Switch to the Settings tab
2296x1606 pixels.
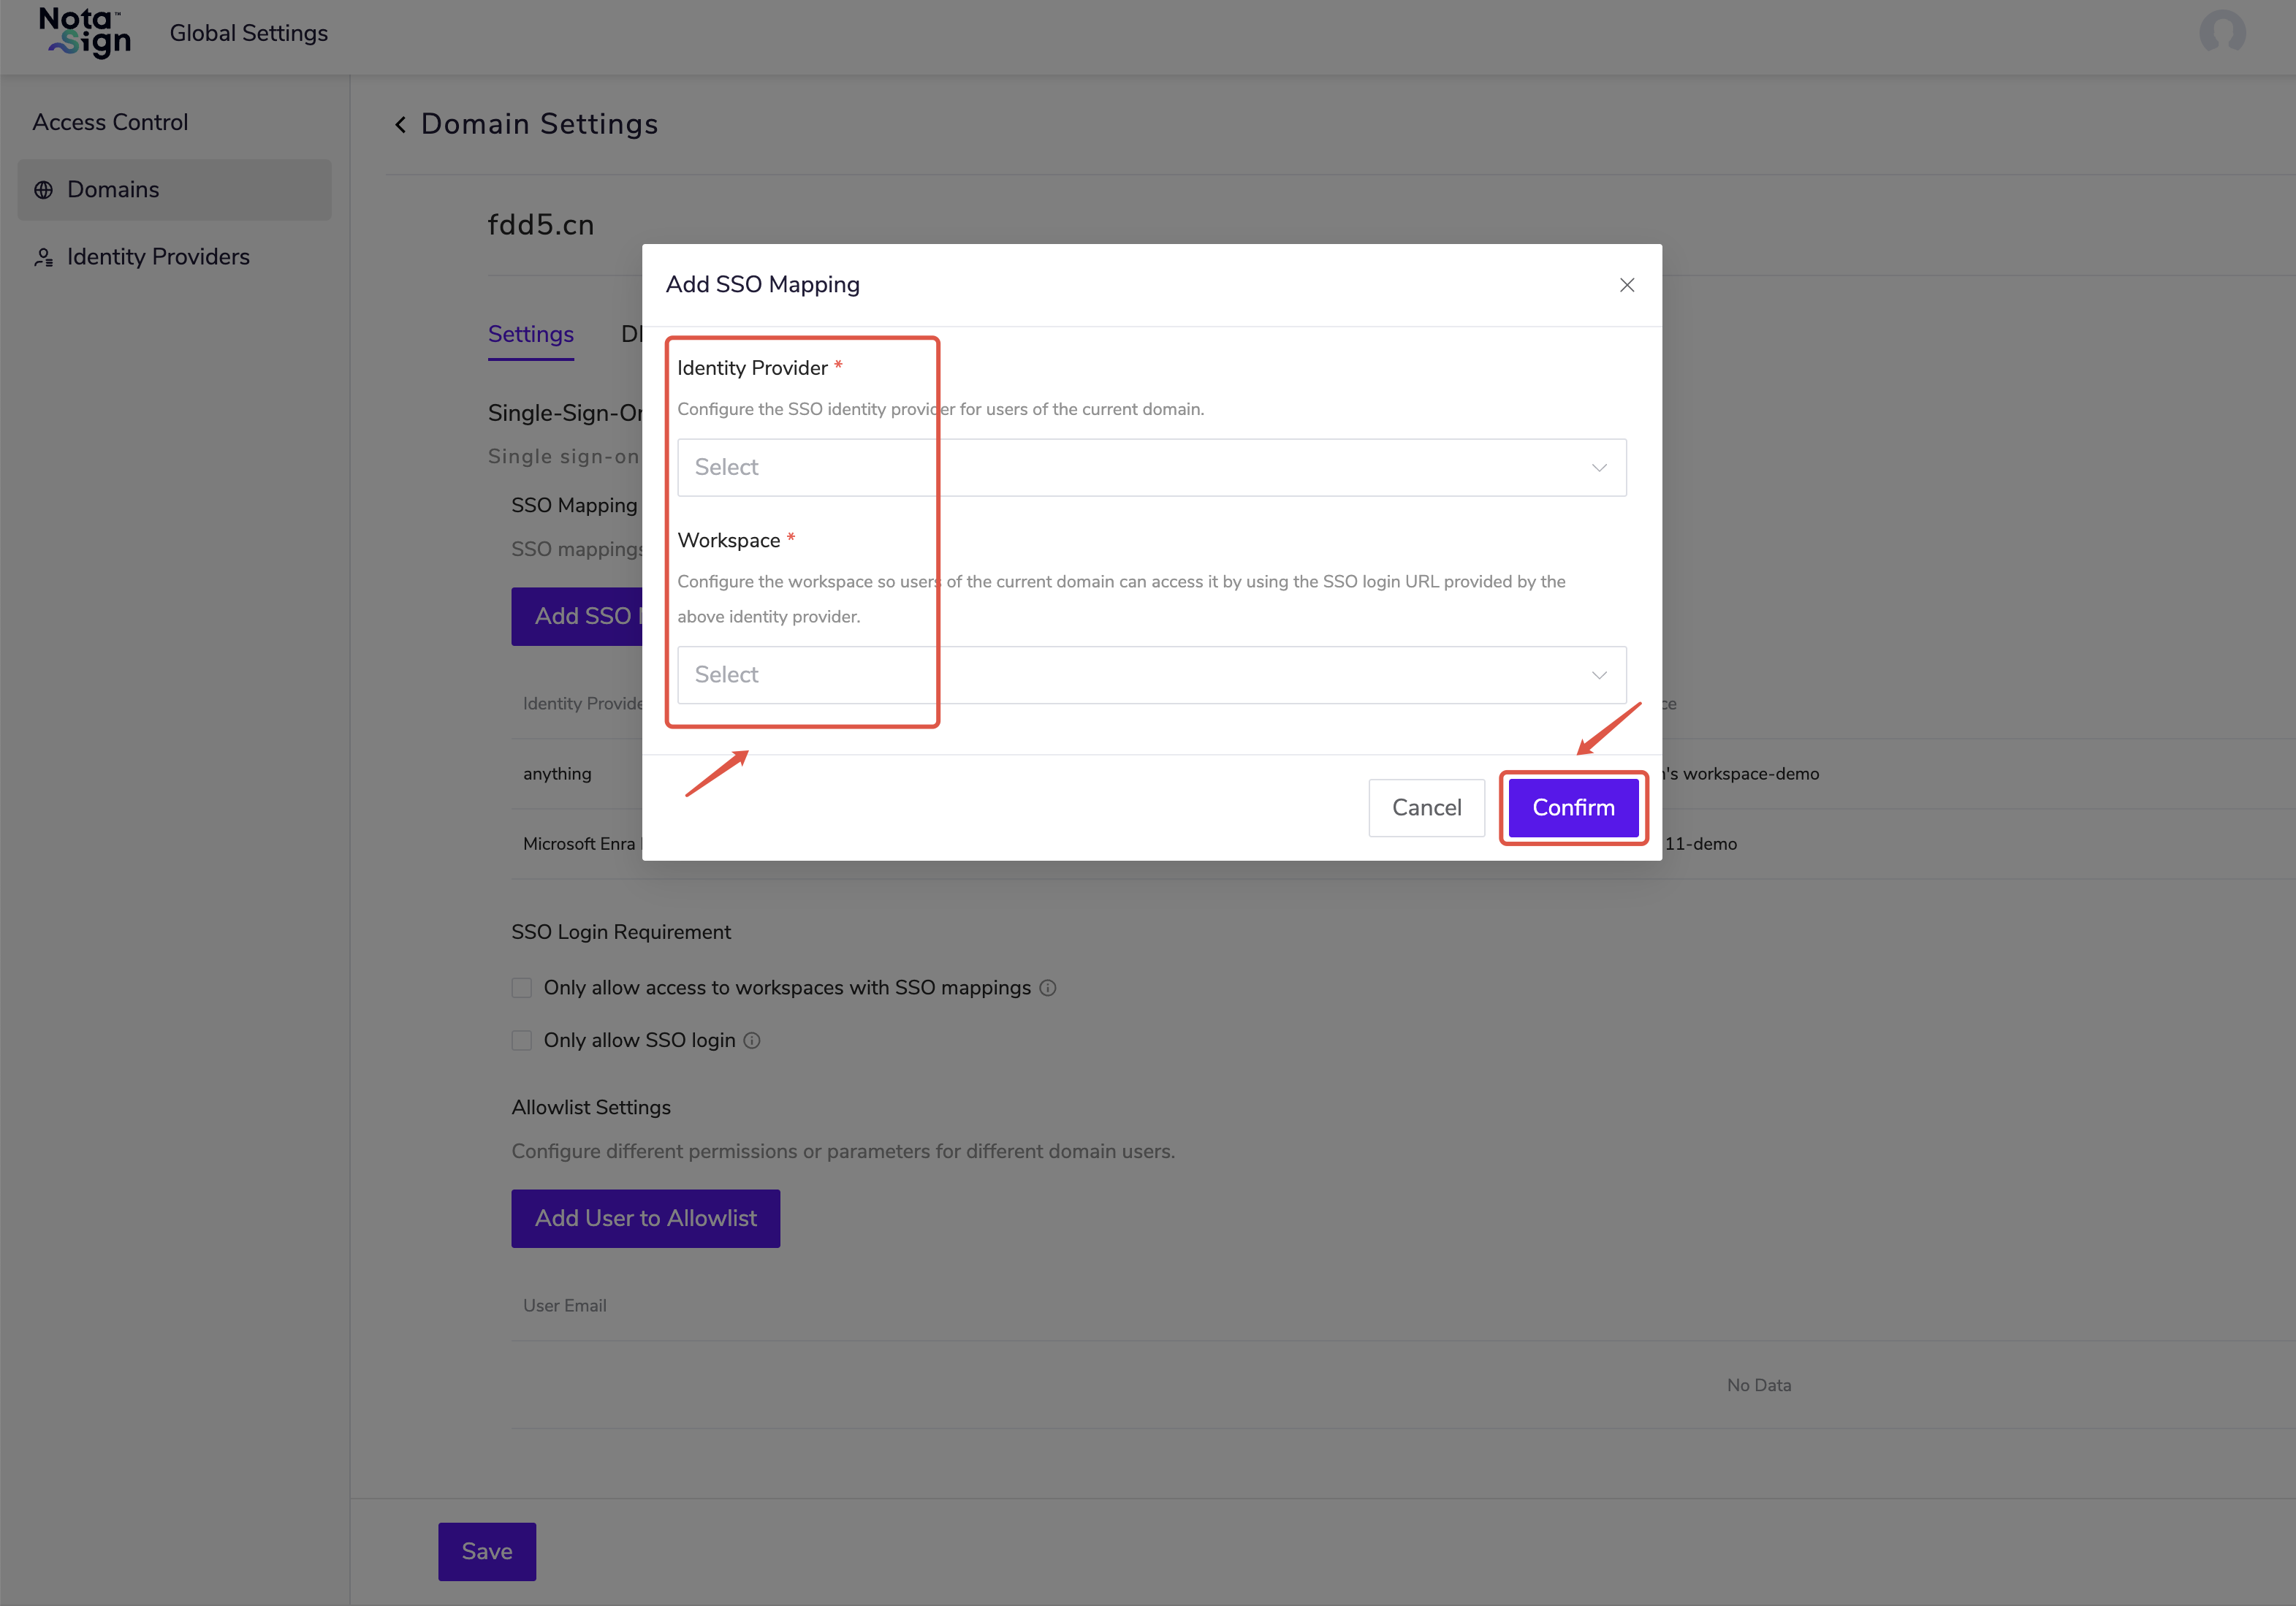[530, 335]
